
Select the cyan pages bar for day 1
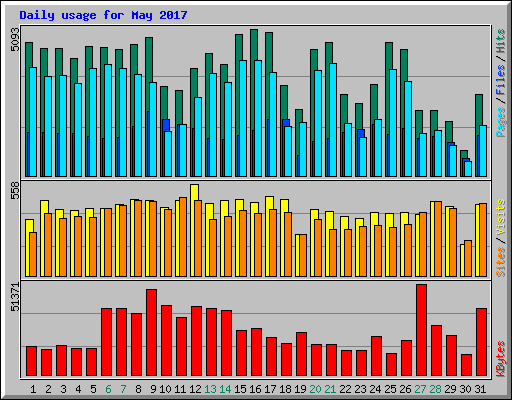[x=33, y=122]
